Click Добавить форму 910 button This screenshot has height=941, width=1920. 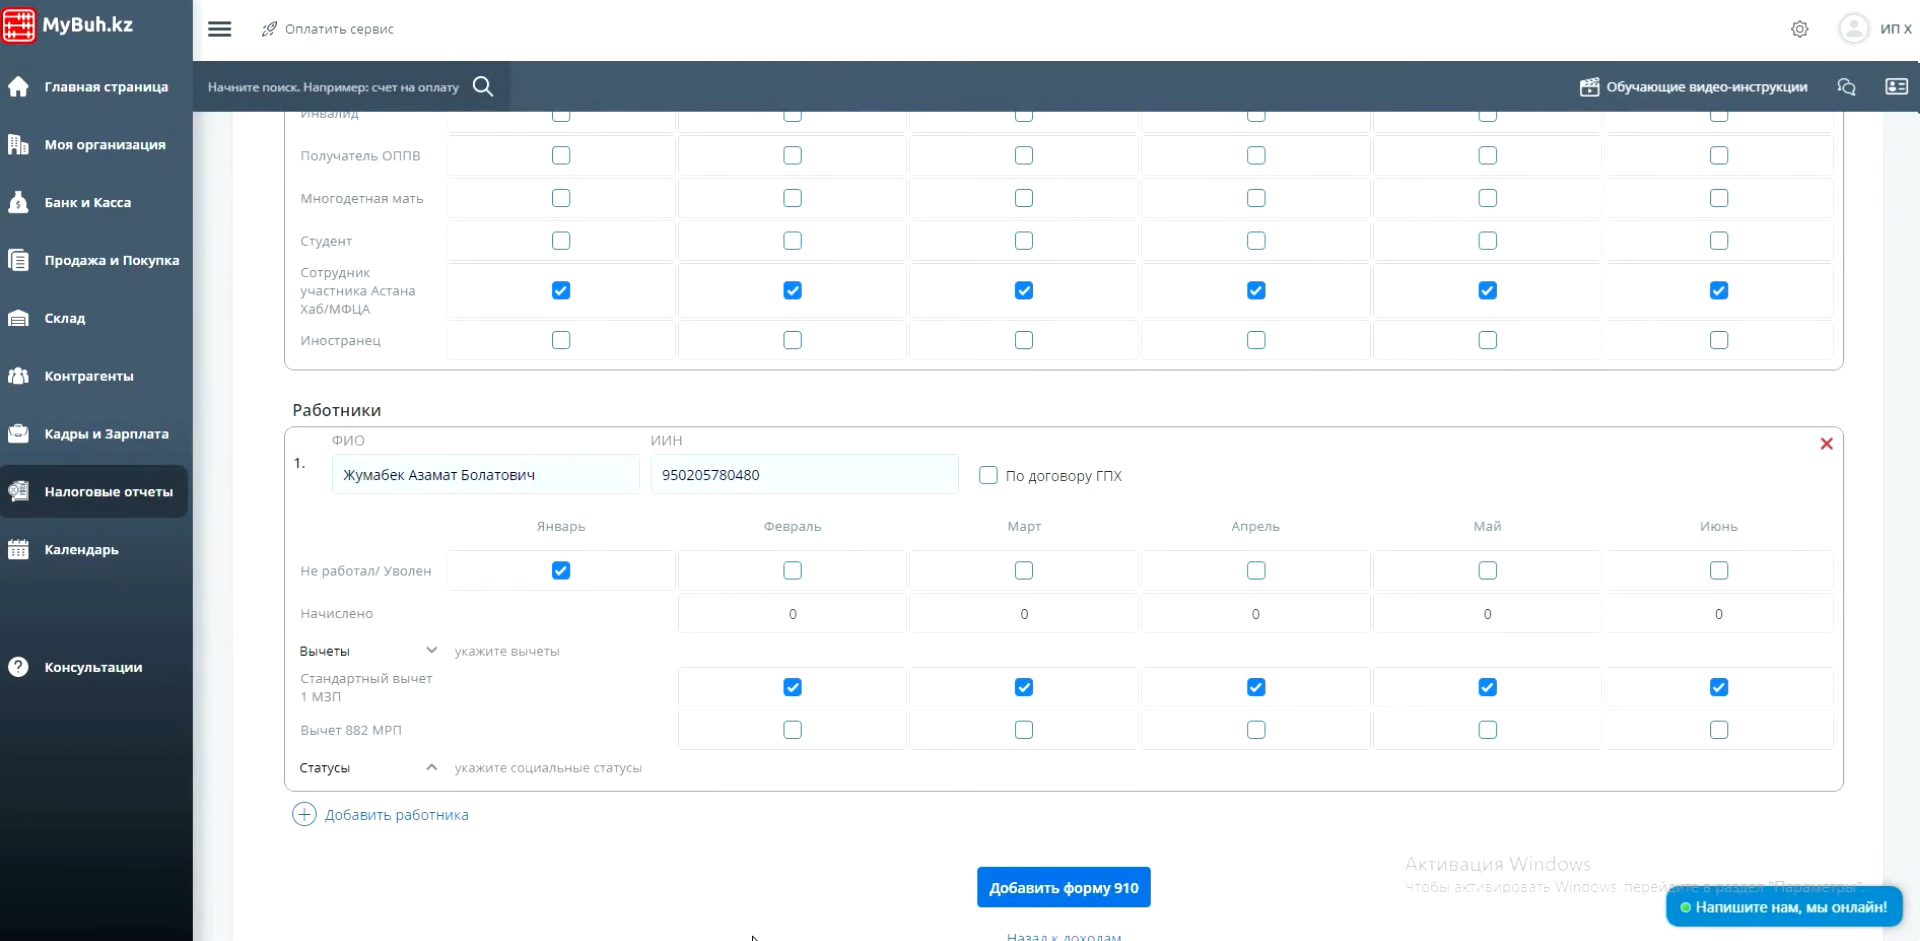click(x=1063, y=887)
